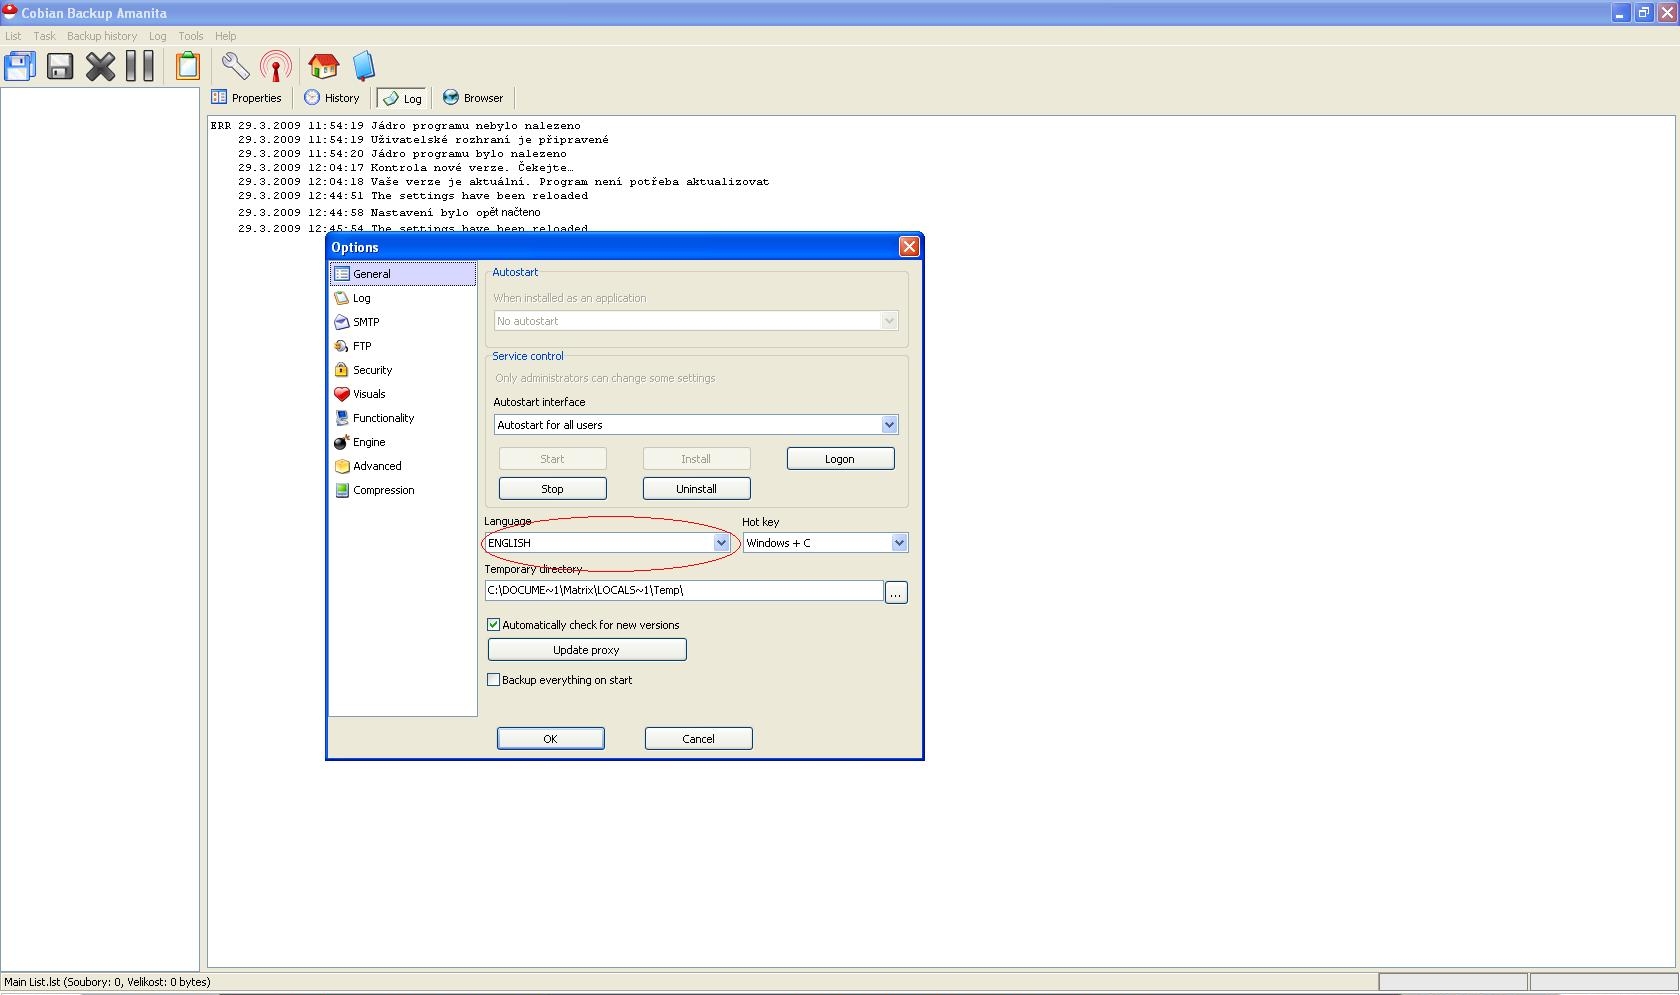This screenshot has height=995, width=1680.
Task: Click the blue book toolbar icon
Action: point(364,66)
